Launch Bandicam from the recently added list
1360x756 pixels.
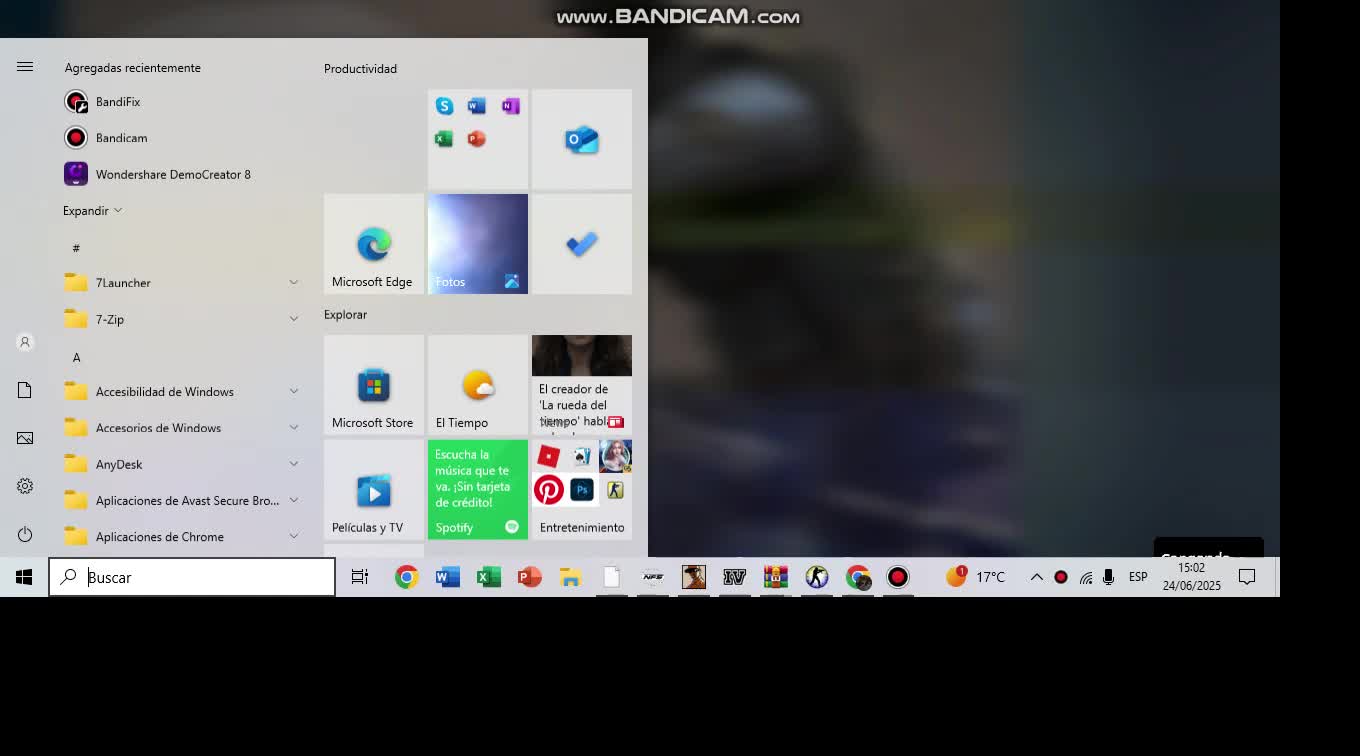click(180, 138)
